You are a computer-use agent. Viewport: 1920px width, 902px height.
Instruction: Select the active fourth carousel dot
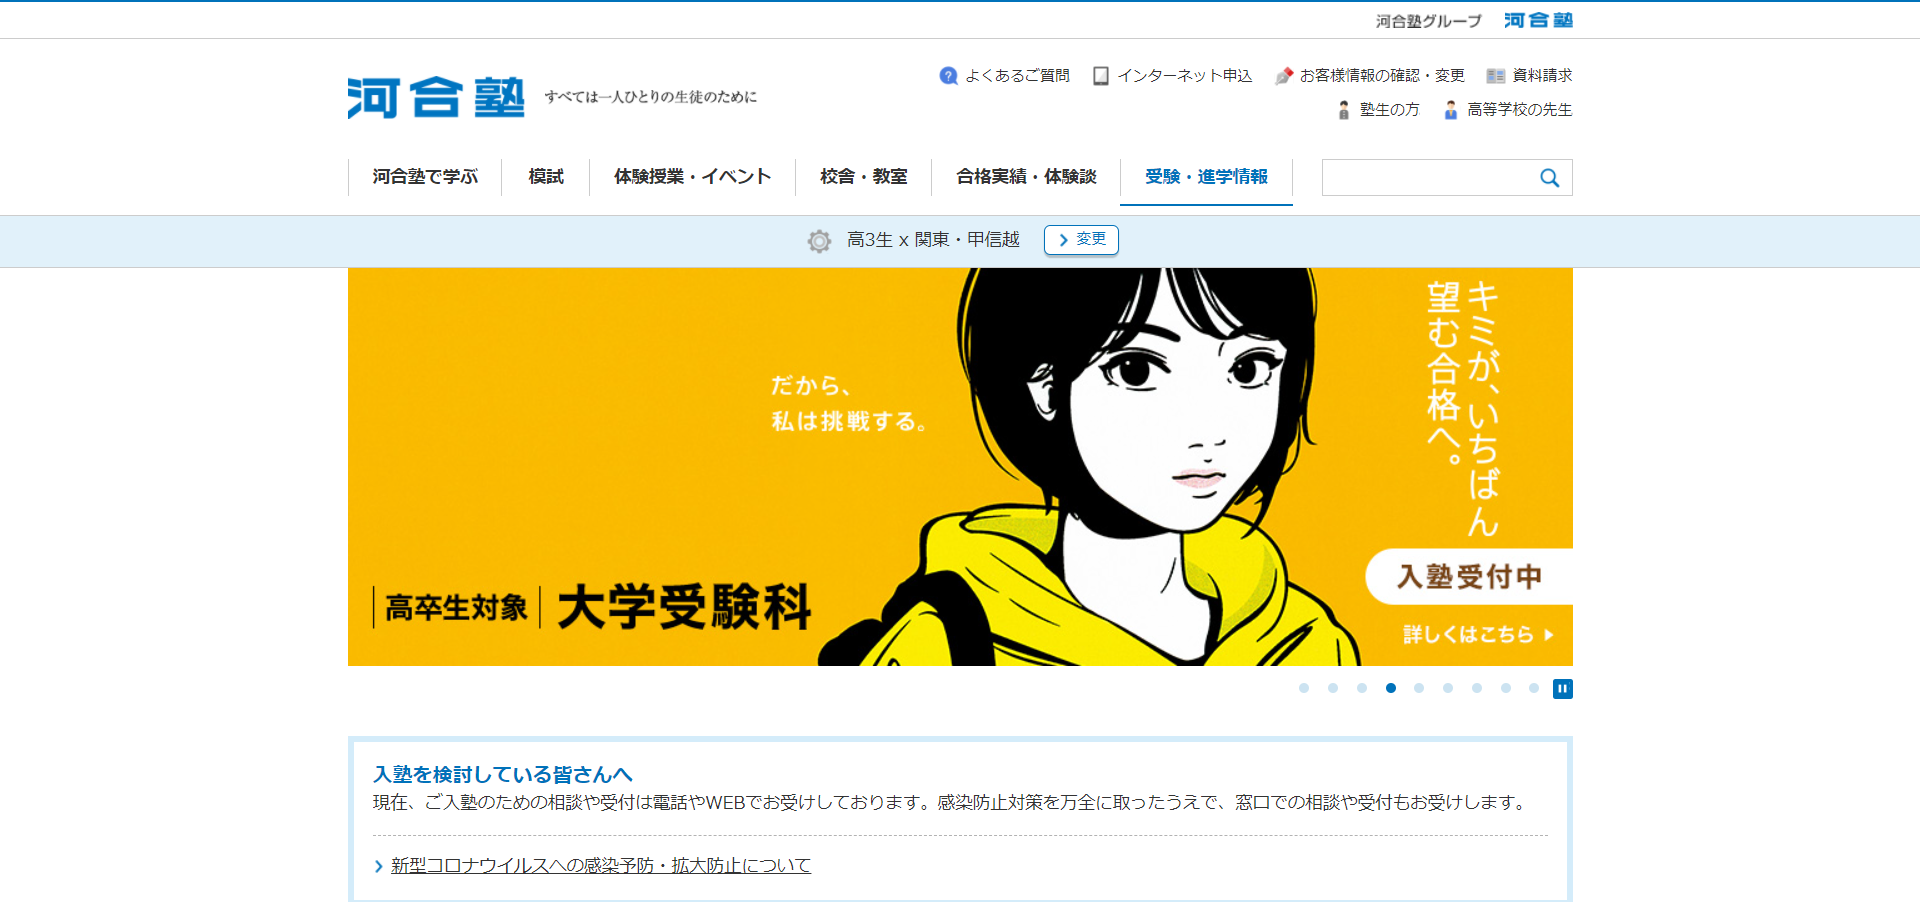1391,688
